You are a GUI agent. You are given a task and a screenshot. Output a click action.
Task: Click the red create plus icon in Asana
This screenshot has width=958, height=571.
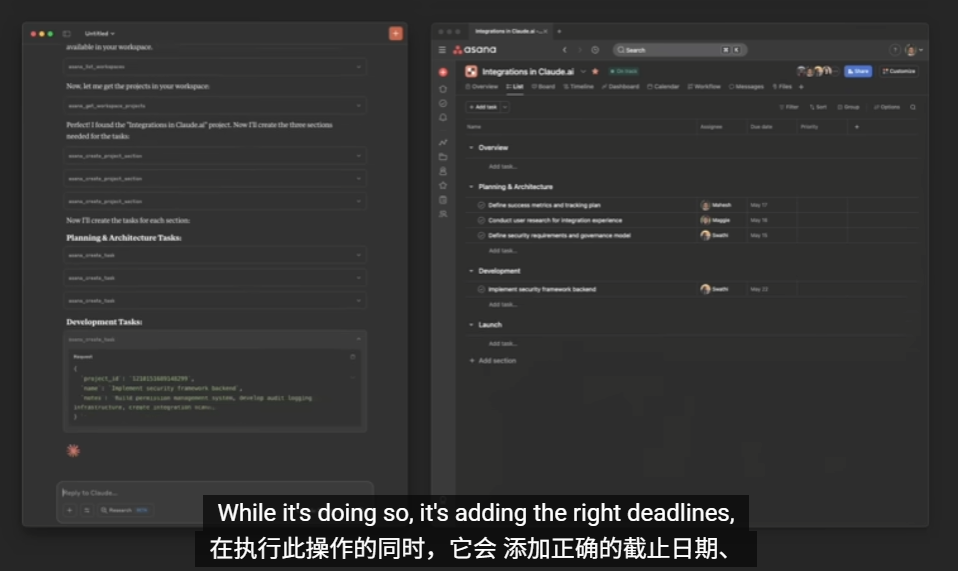click(443, 72)
